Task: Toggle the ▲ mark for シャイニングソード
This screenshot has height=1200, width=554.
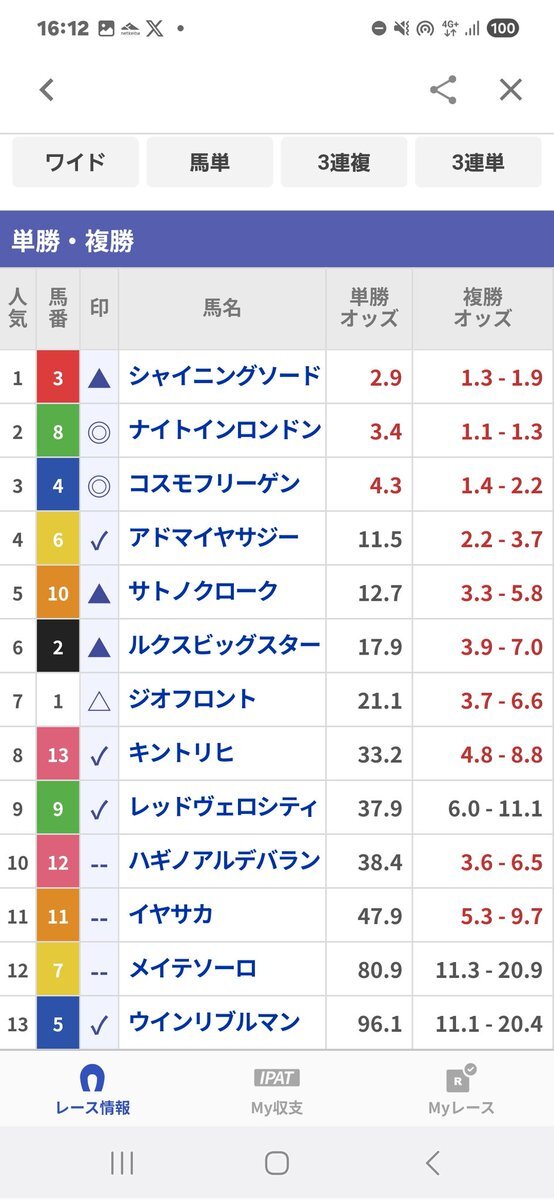Action: [99, 378]
